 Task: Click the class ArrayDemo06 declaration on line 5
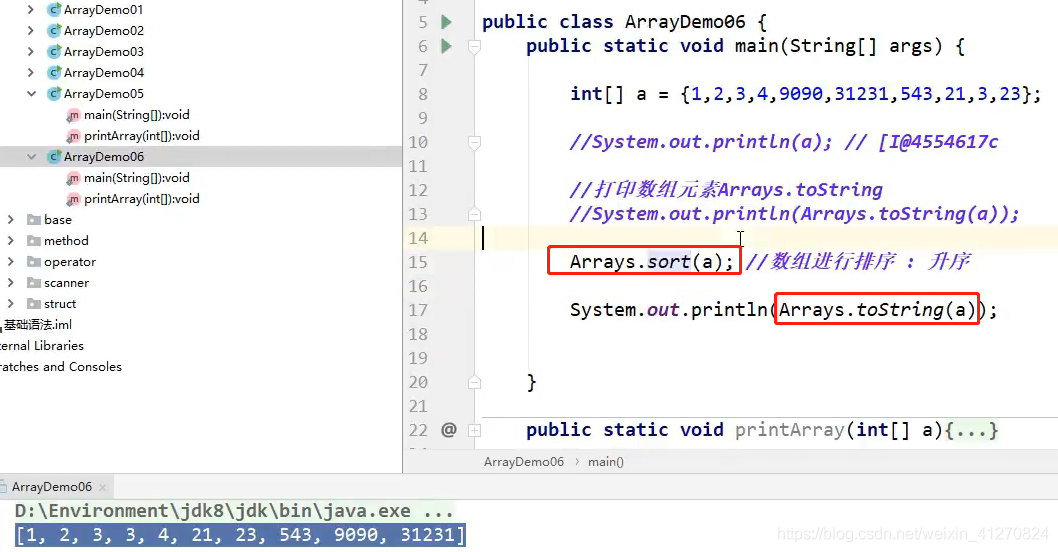coord(624,22)
